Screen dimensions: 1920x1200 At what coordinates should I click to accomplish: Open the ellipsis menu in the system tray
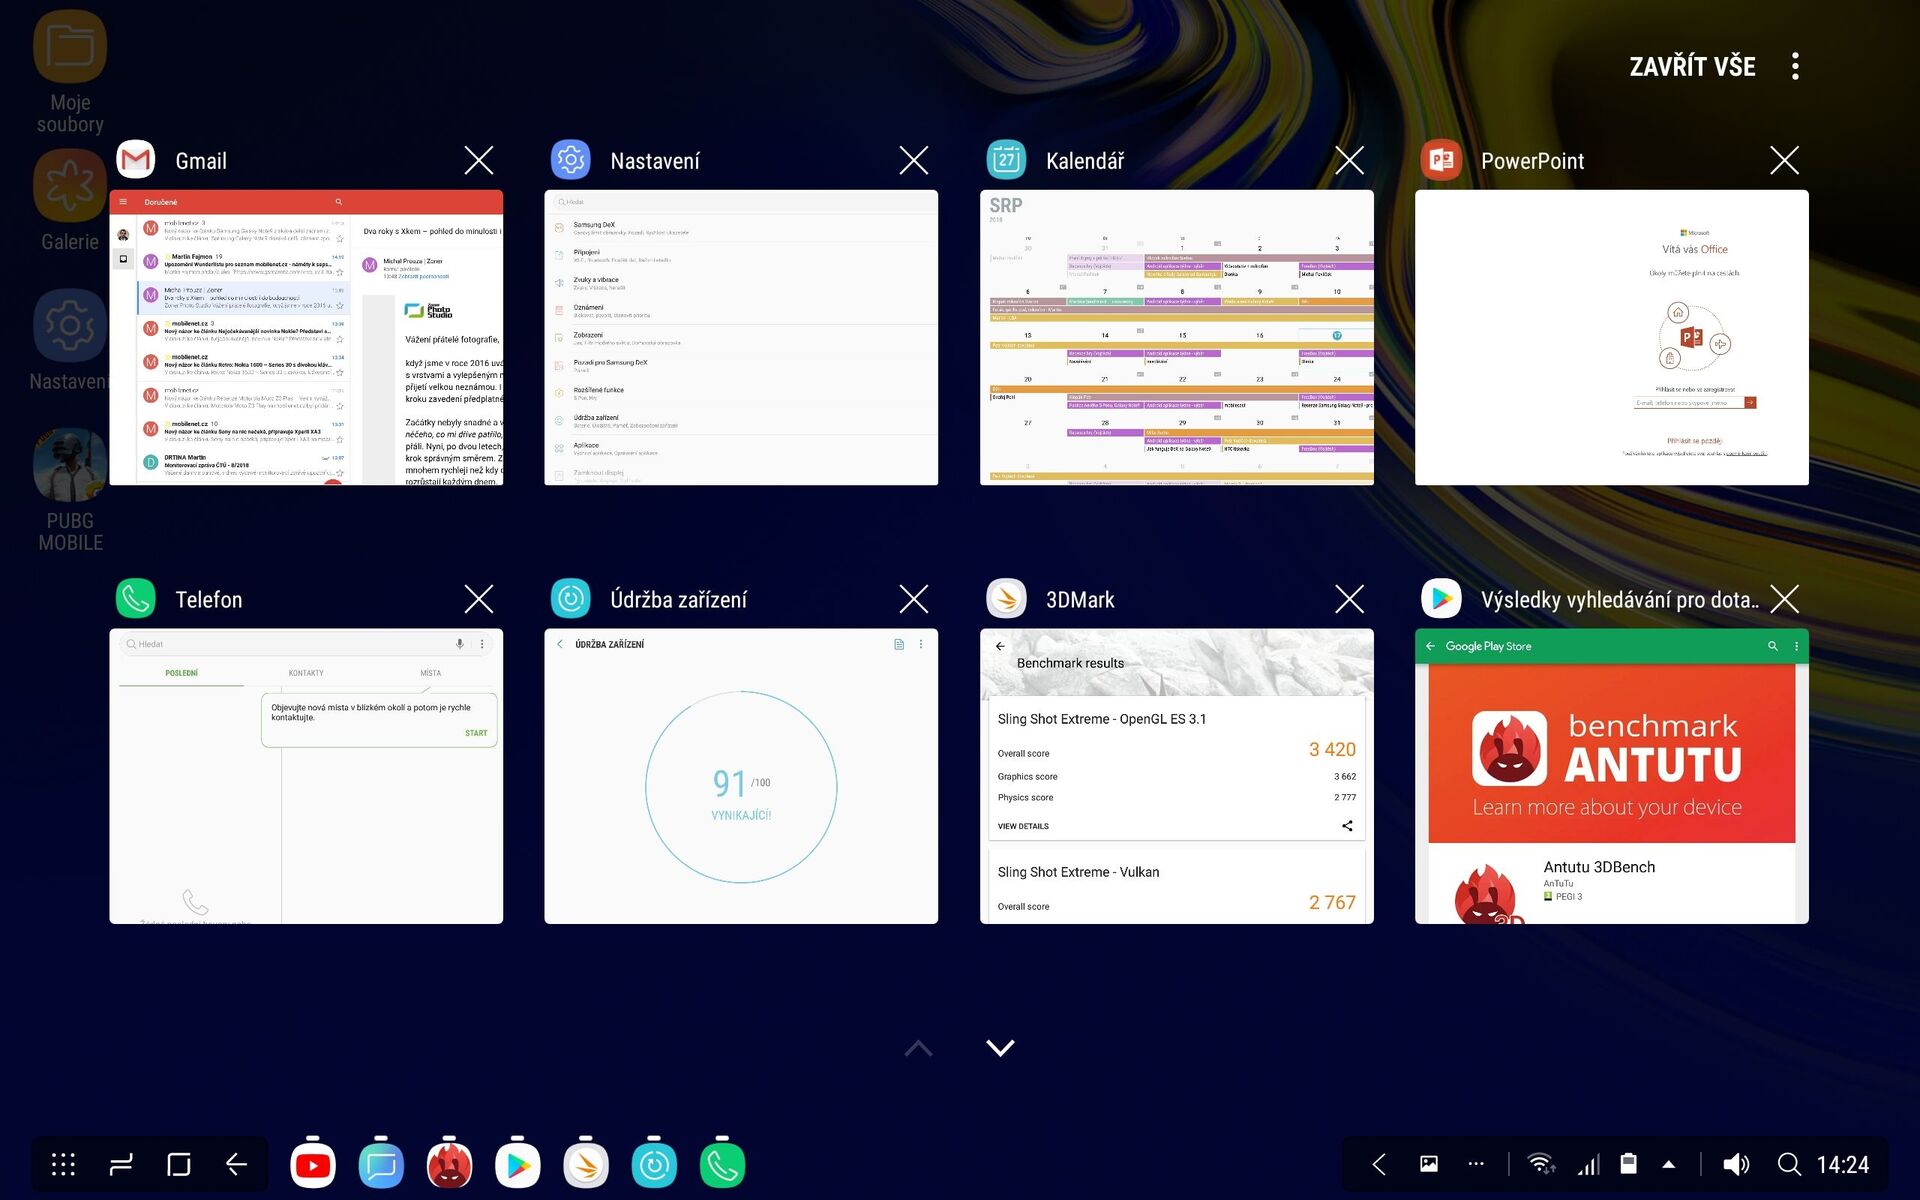tap(1476, 1164)
